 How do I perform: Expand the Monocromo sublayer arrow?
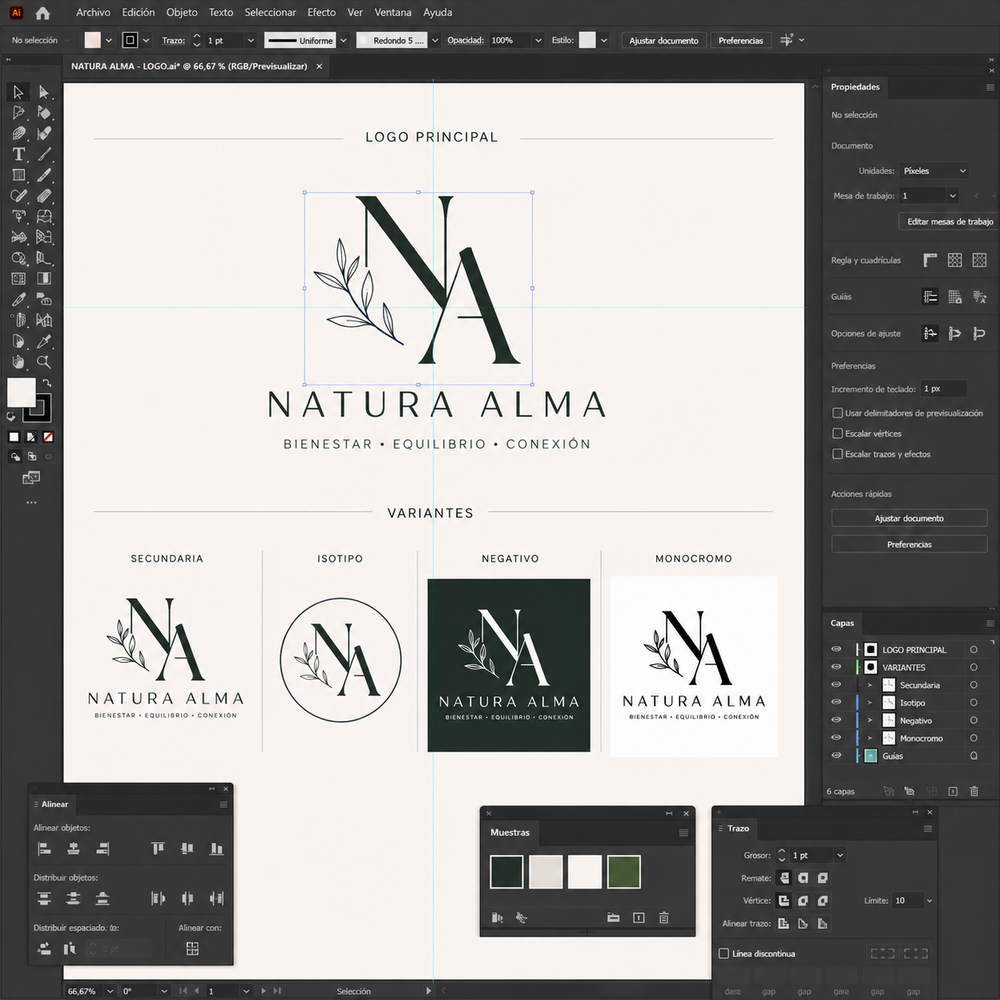pyautogui.click(x=869, y=739)
